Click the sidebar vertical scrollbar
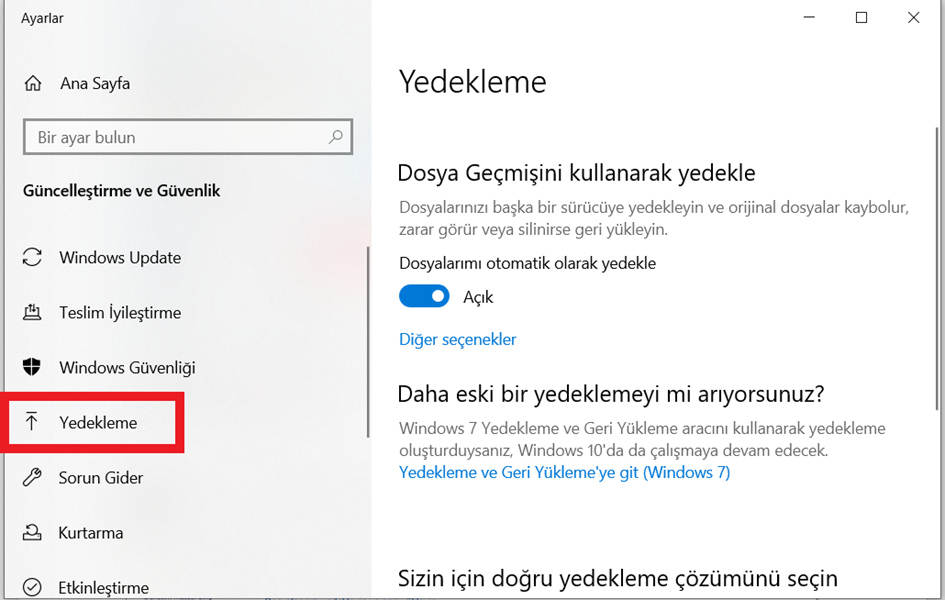 368,342
